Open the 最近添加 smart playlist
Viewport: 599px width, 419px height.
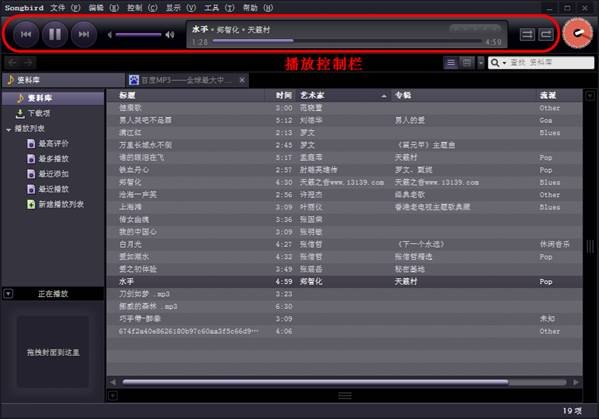pyautogui.click(x=53, y=174)
